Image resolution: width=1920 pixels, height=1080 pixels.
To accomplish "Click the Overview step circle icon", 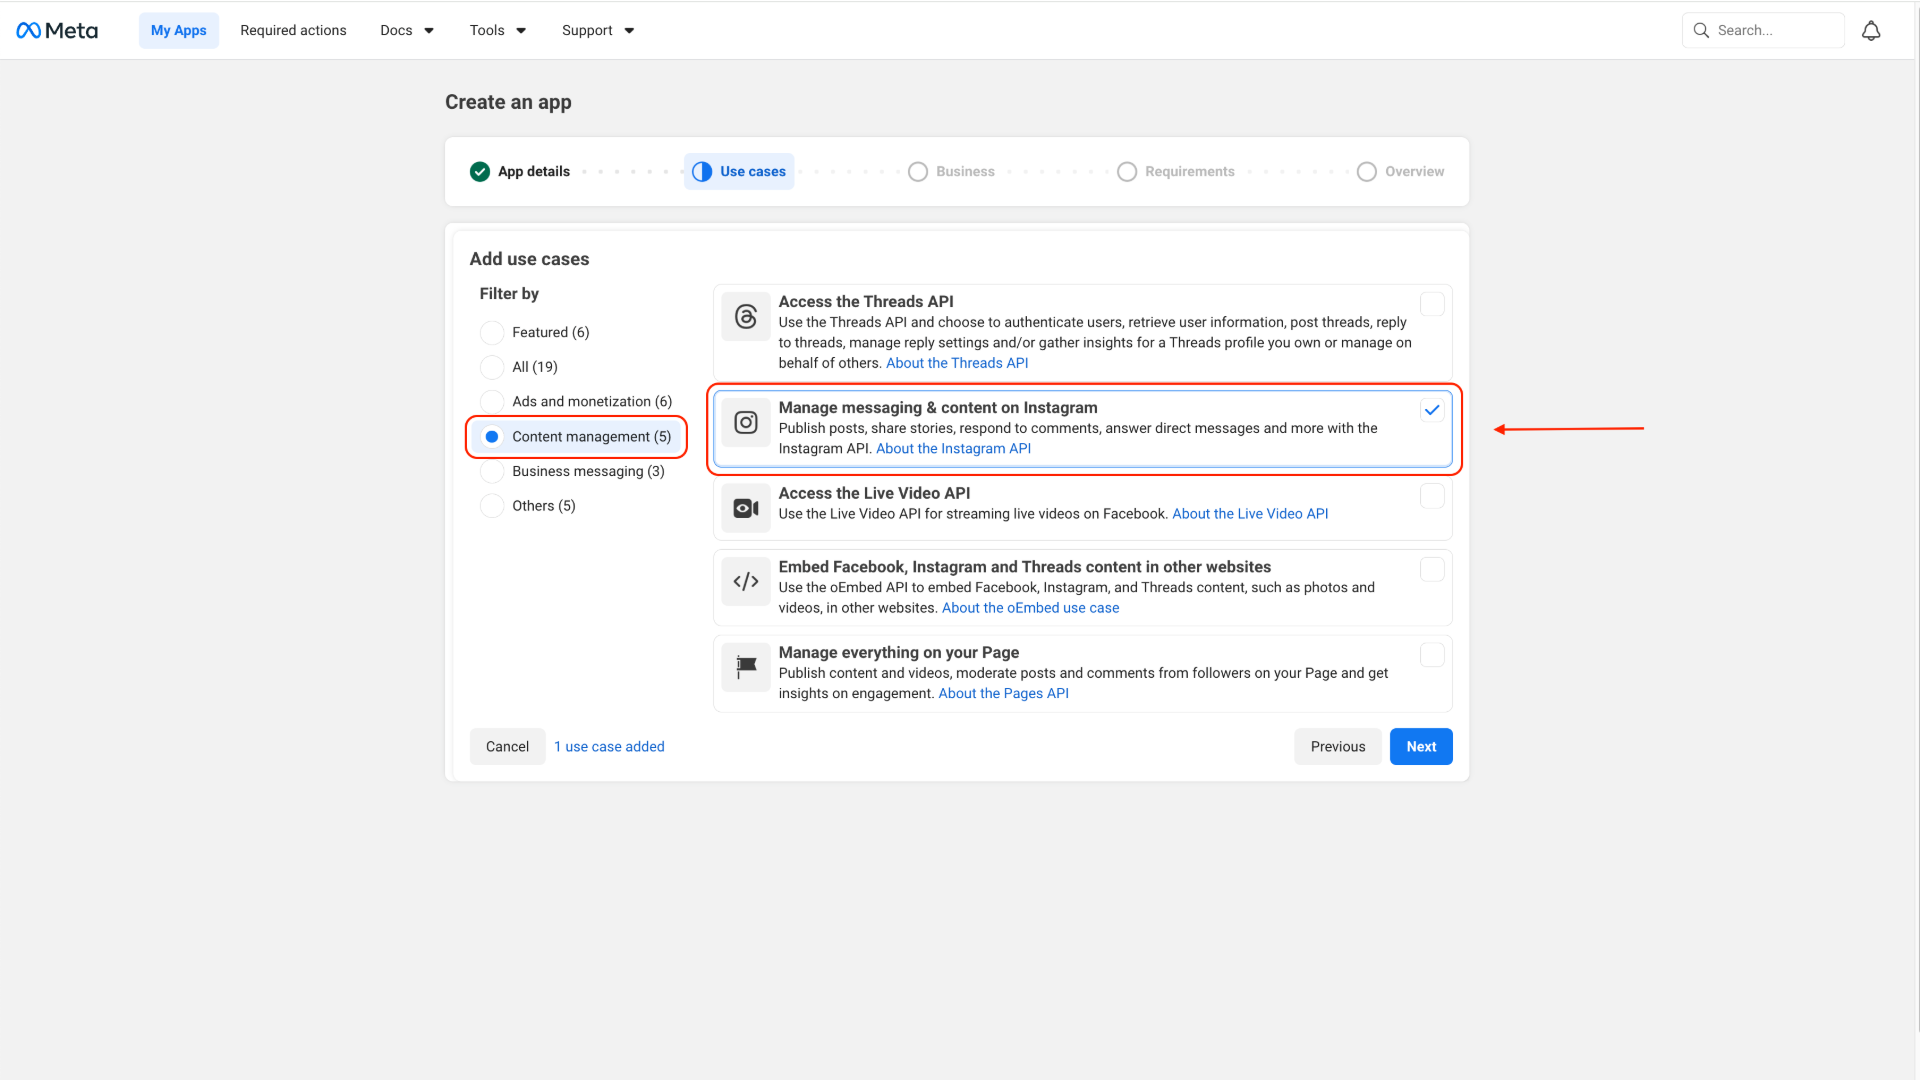I will (1367, 171).
